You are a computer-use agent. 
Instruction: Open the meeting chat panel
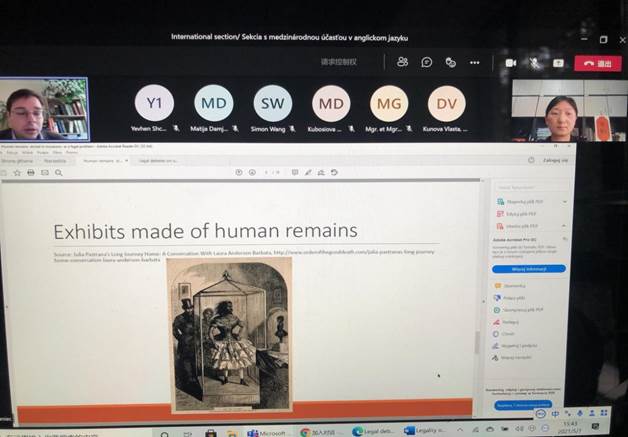click(426, 62)
